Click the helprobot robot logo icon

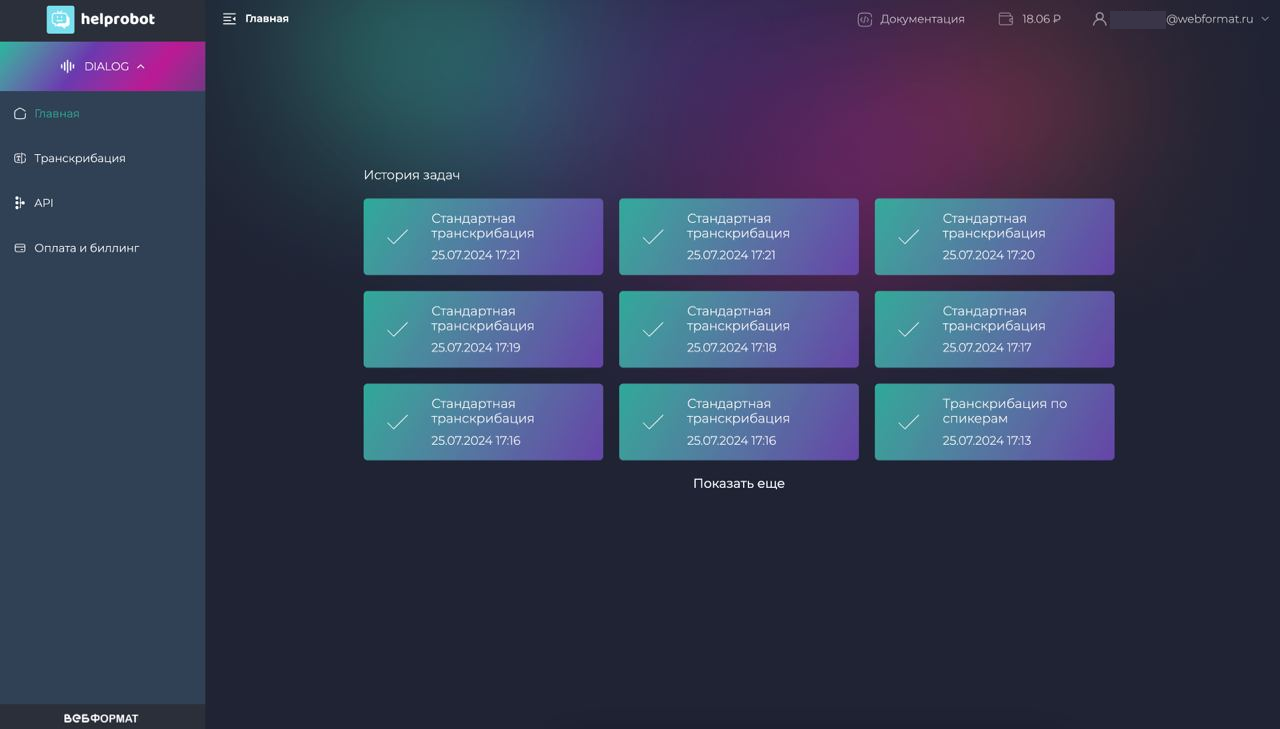60,19
